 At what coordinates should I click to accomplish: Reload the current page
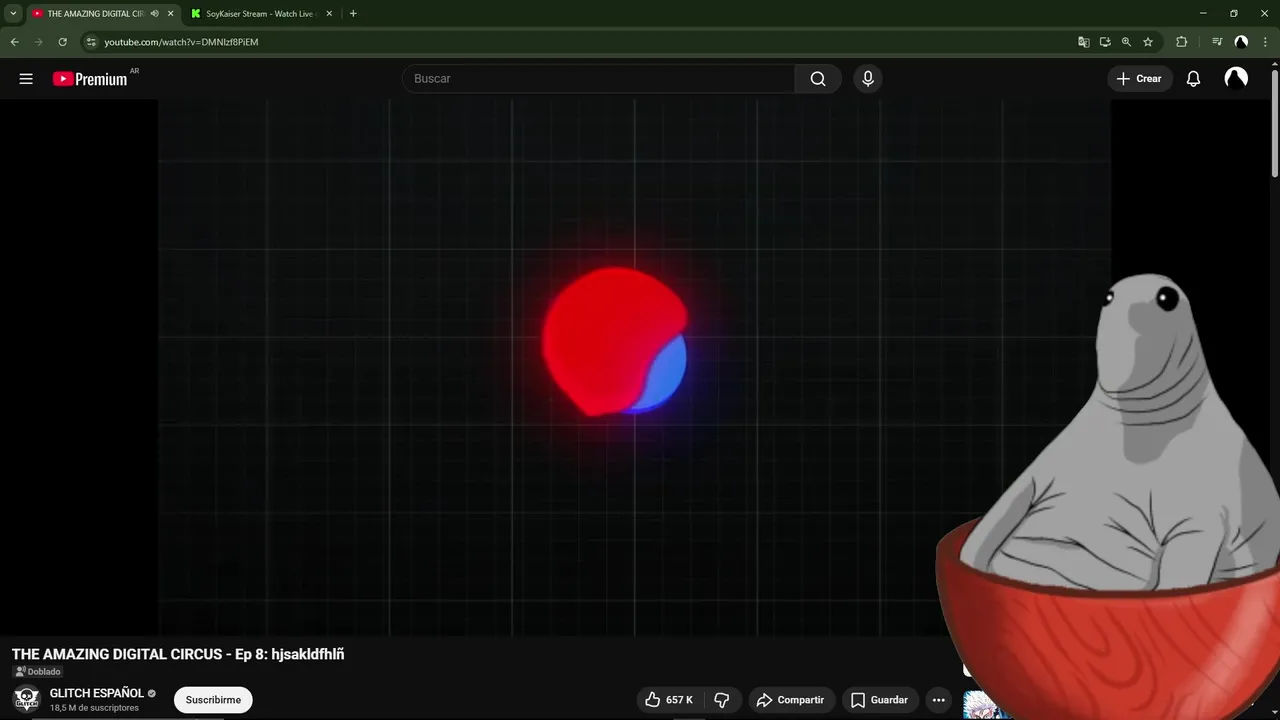(x=62, y=42)
